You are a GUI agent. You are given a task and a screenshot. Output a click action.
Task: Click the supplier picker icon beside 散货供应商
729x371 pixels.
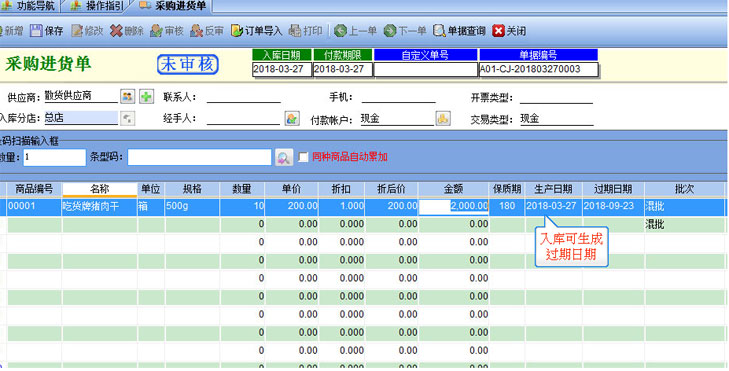(x=127, y=97)
